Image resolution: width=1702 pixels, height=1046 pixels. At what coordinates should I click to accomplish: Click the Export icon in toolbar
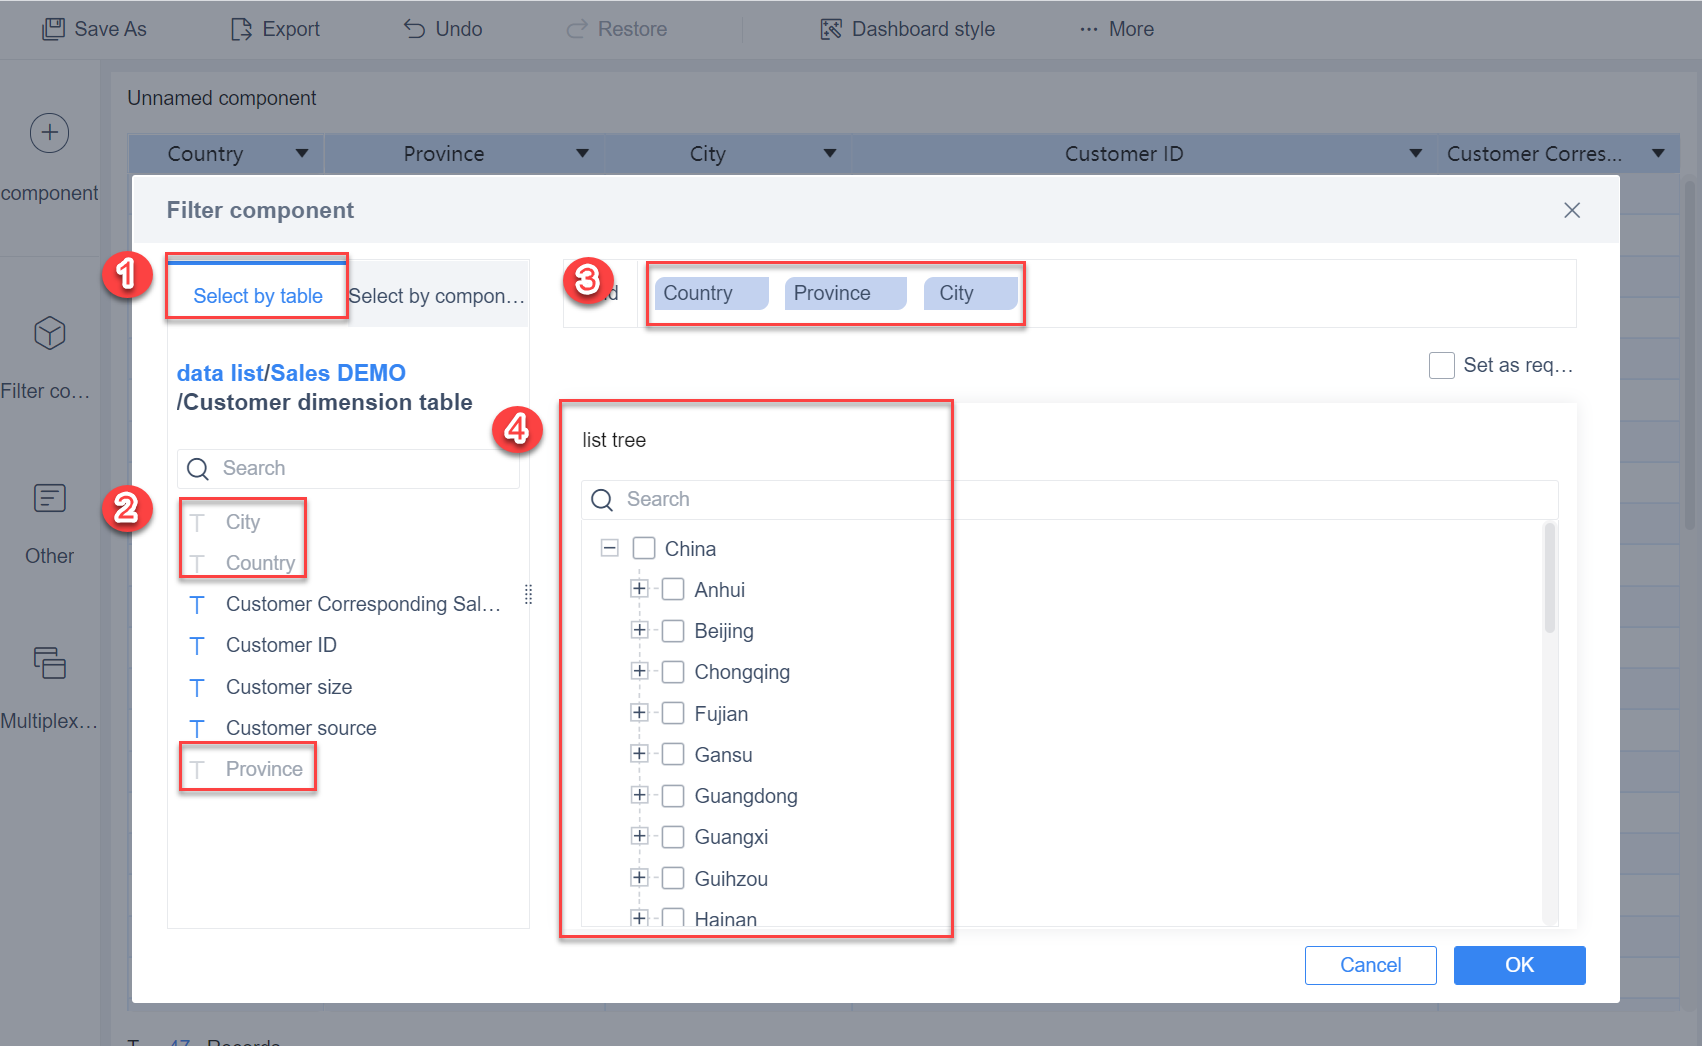tap(241, 29)
